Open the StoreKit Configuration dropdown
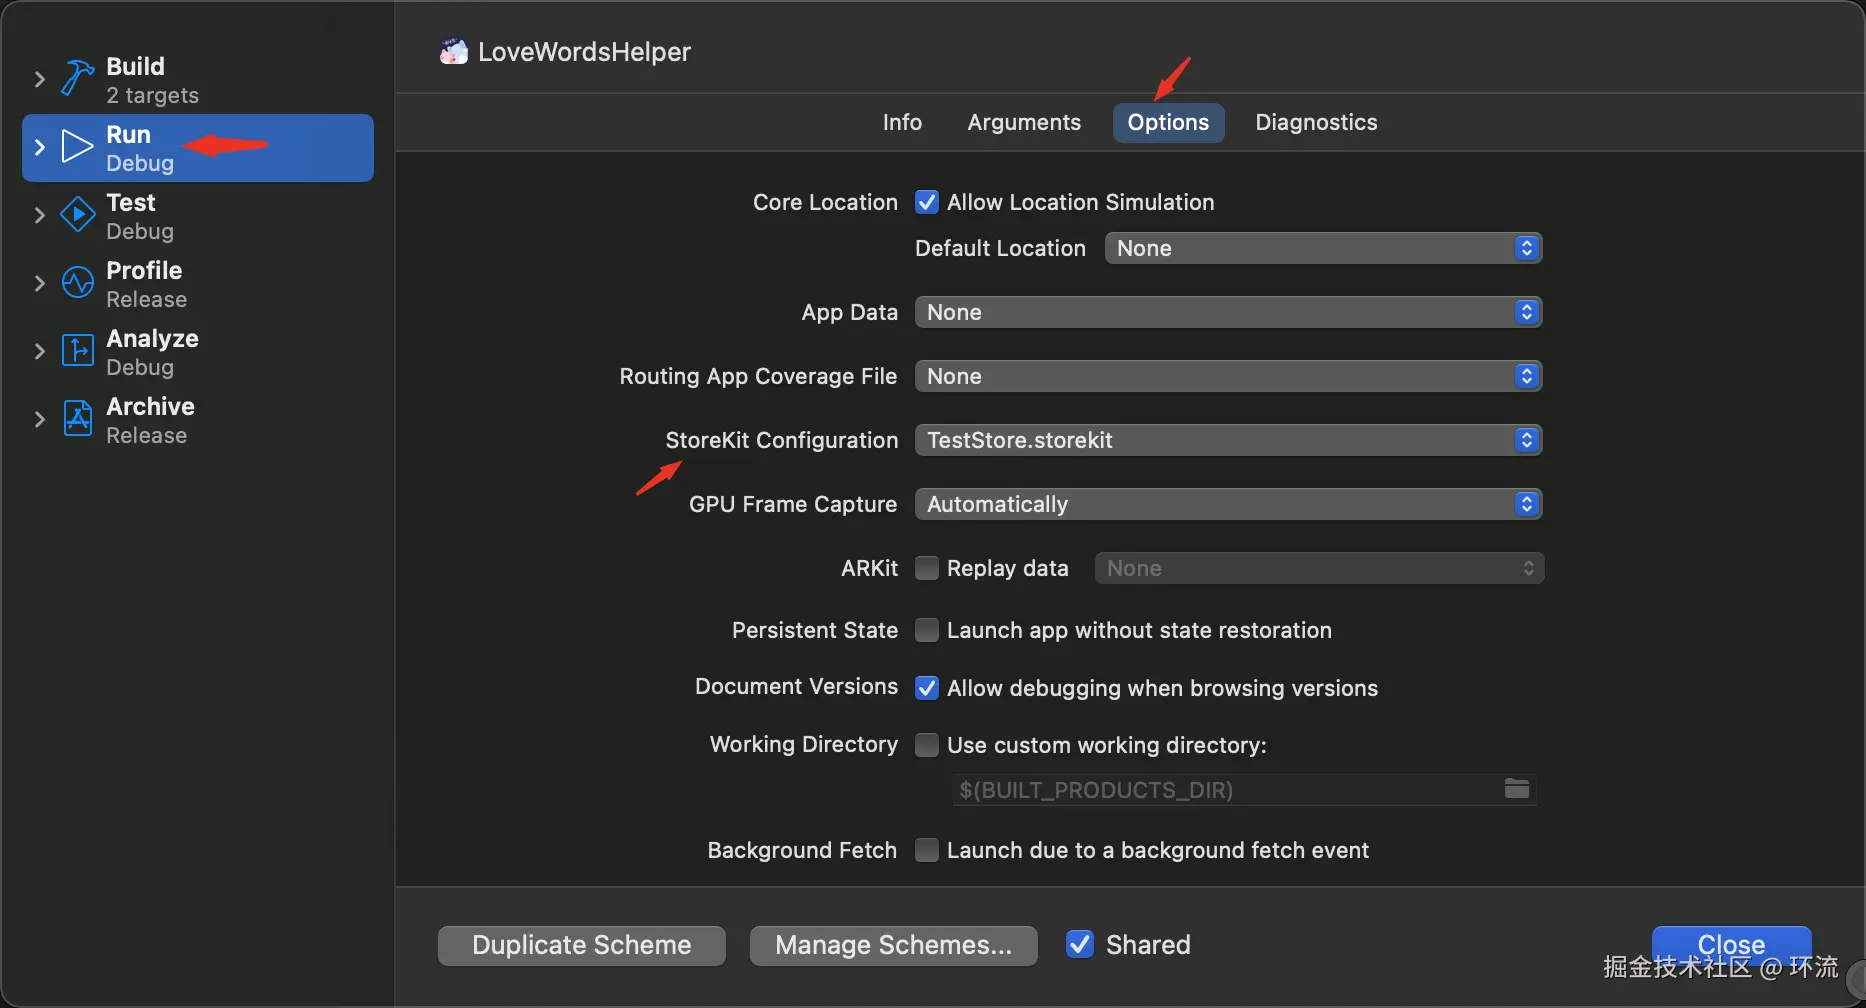 coord(1227,441)
